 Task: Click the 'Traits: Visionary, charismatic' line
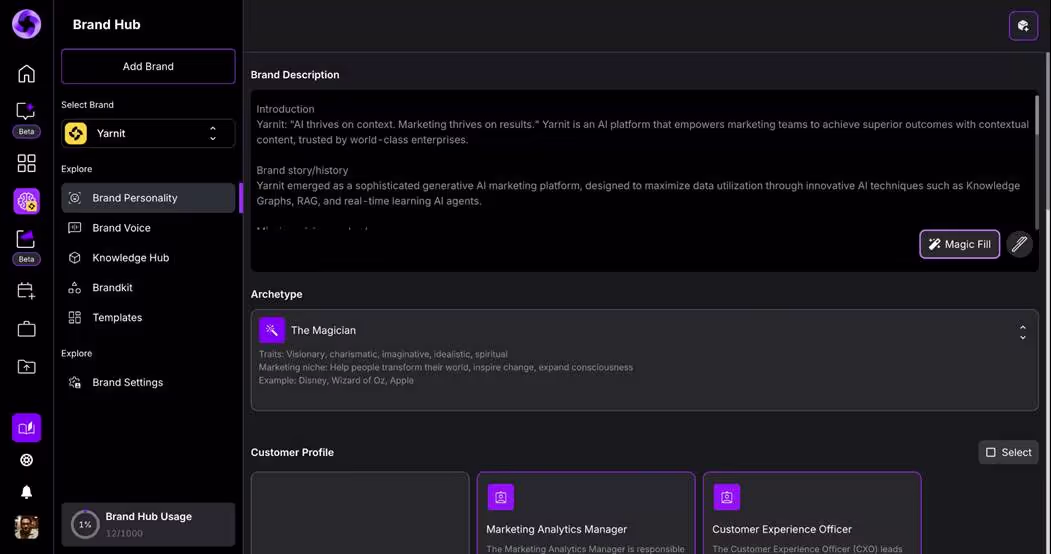click(383, 354)
